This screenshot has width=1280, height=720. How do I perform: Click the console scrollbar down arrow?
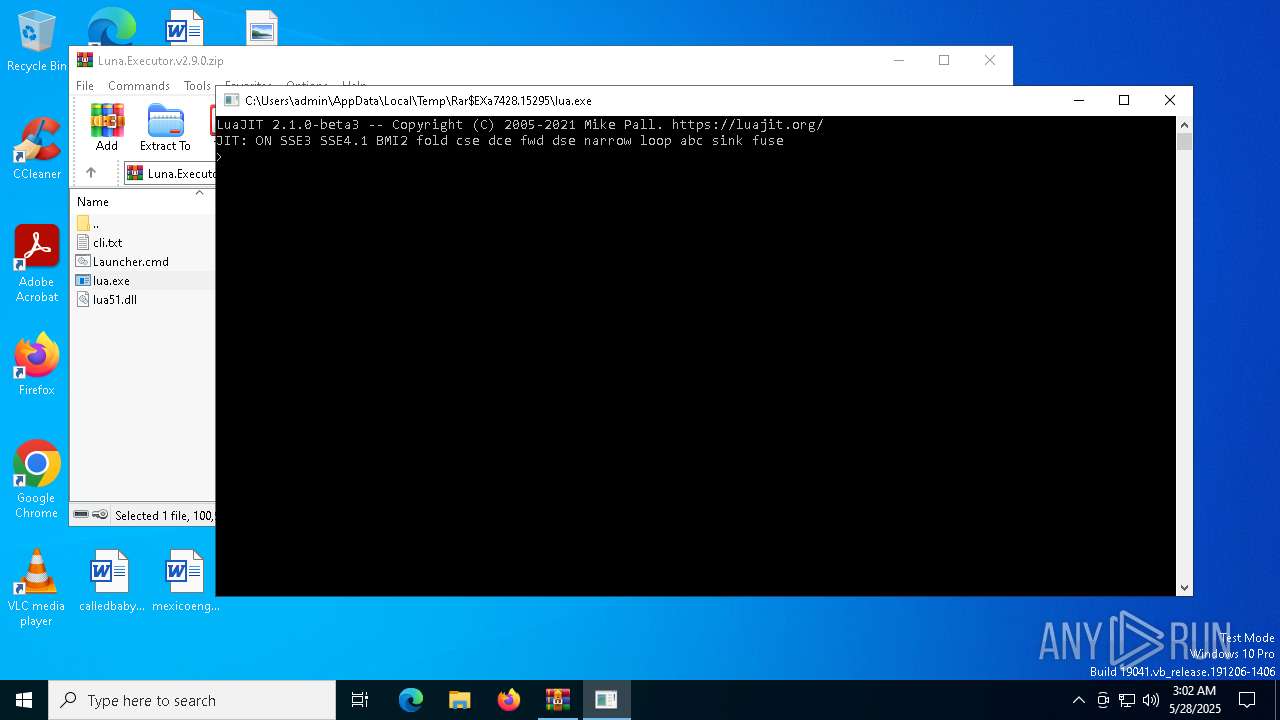coord(1184,588)
